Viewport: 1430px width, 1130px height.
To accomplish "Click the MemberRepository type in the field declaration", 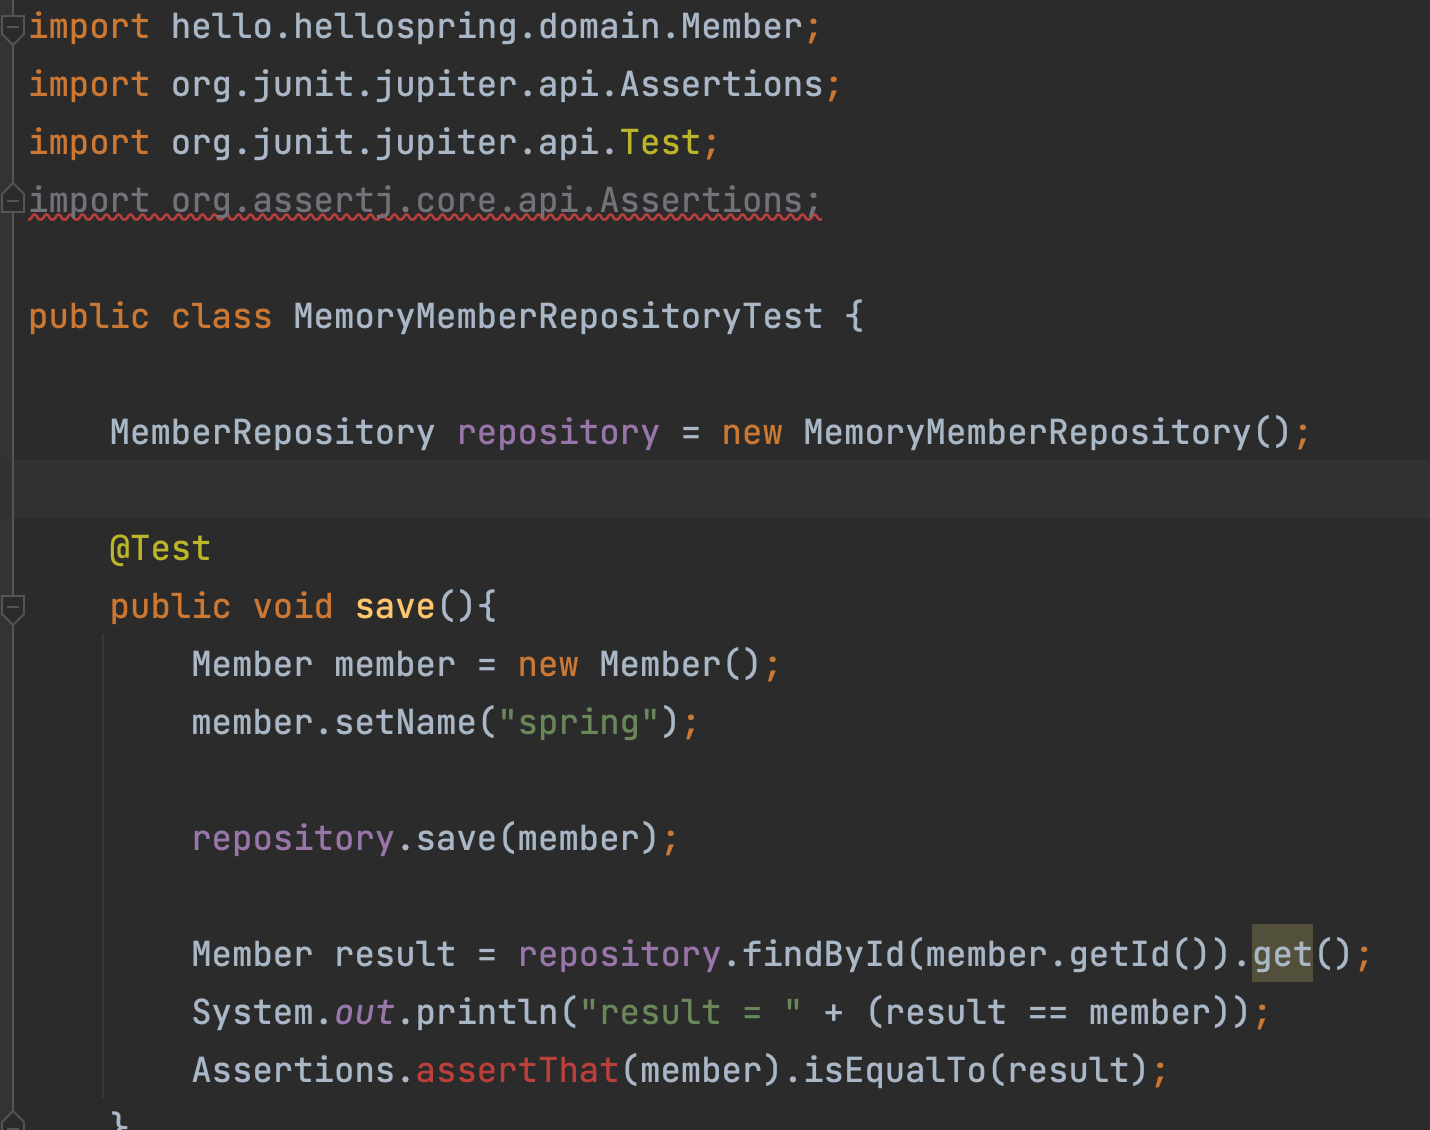I will (272, 433).
